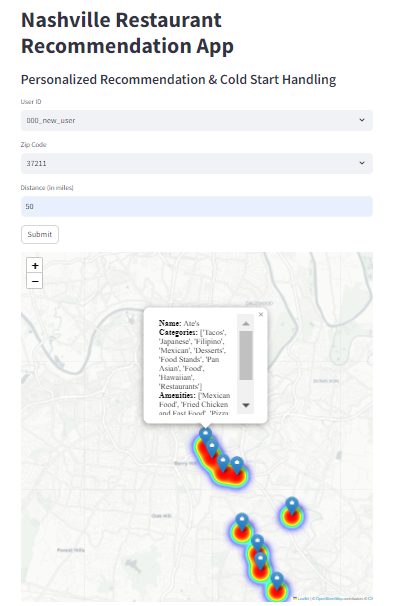The image size is (394, 606).
Task: Click popup scrollbar up arrow
Action: pyautogui.click(x=246, y=323)
